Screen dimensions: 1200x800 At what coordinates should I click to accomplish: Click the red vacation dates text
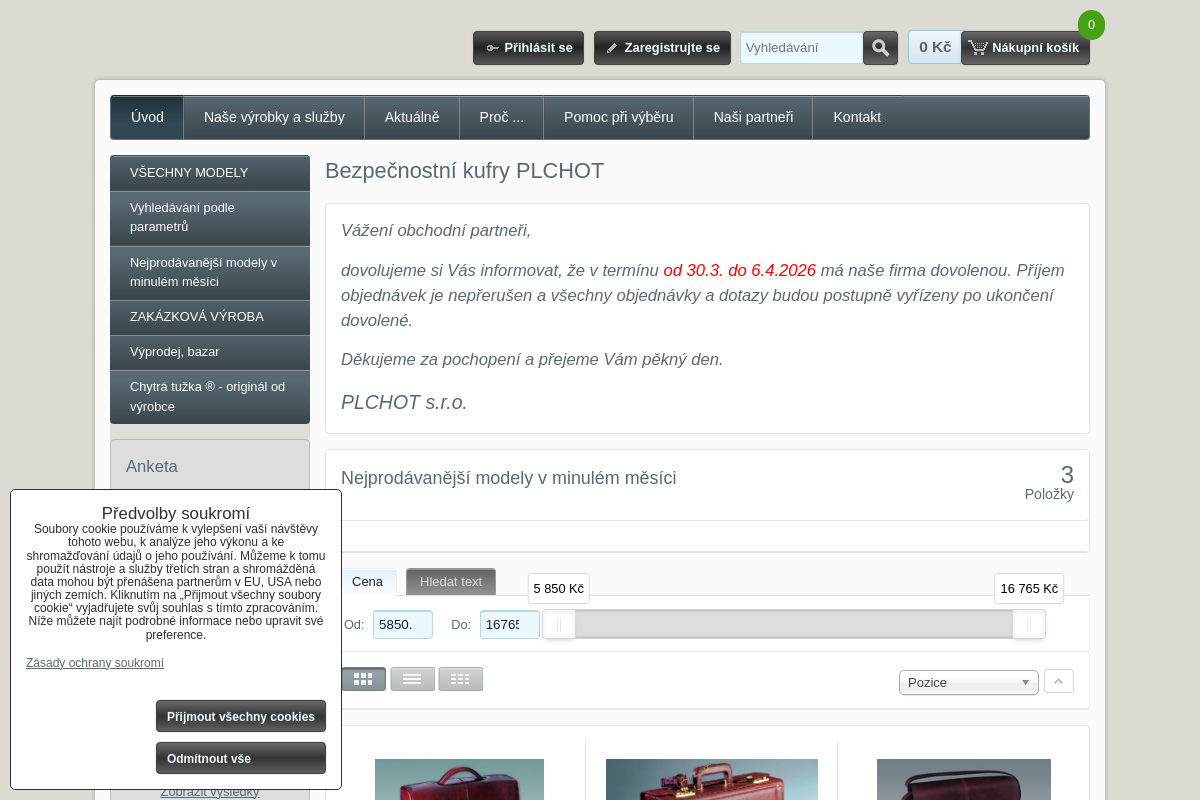(740, 270)
